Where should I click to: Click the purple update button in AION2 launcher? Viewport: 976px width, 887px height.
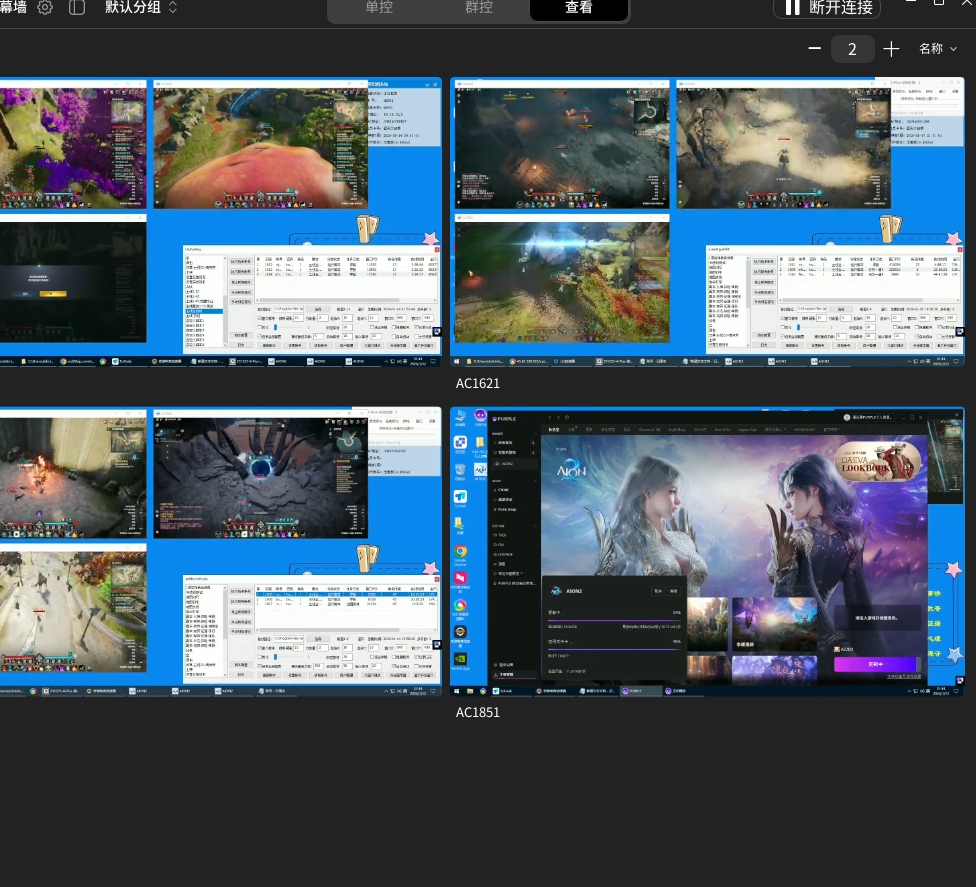pyautogui.click(x=876, y=664)
